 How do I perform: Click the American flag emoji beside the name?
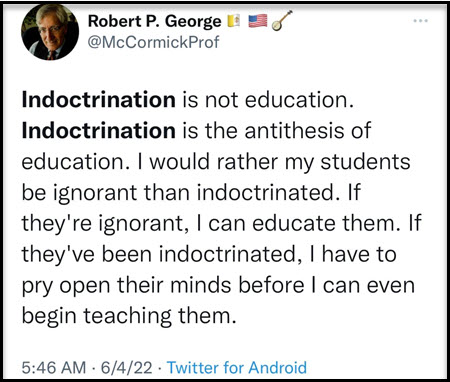pyautogui.click(x=258, y=21)
